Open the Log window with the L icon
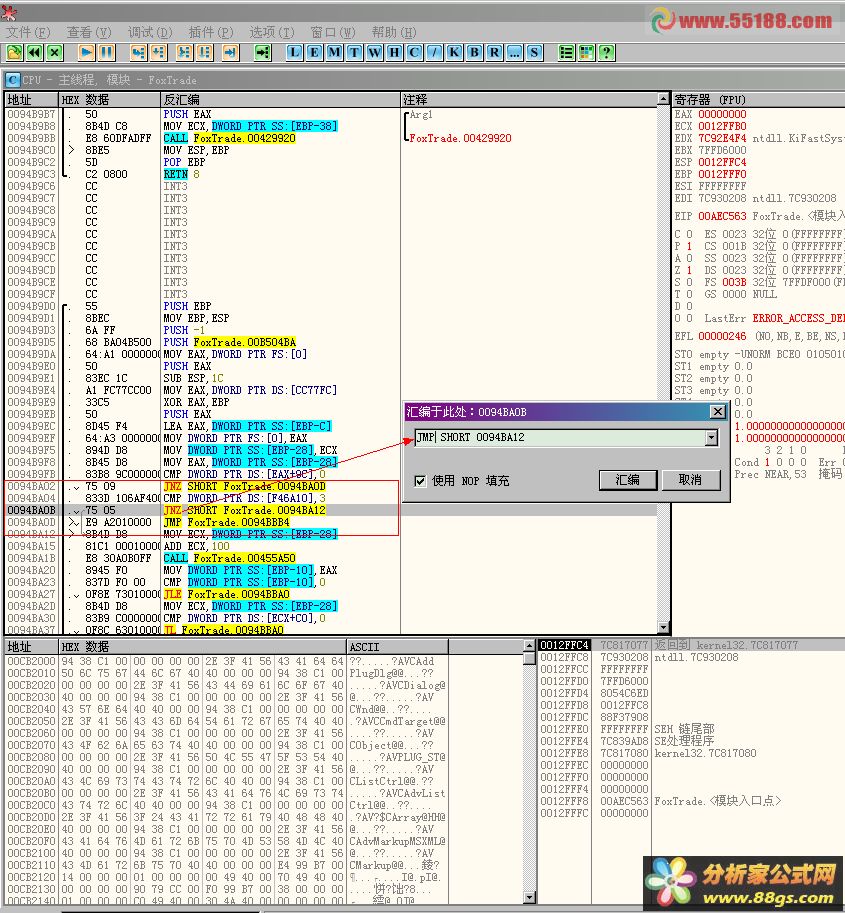The image size is (845, 913). point(295,53)
